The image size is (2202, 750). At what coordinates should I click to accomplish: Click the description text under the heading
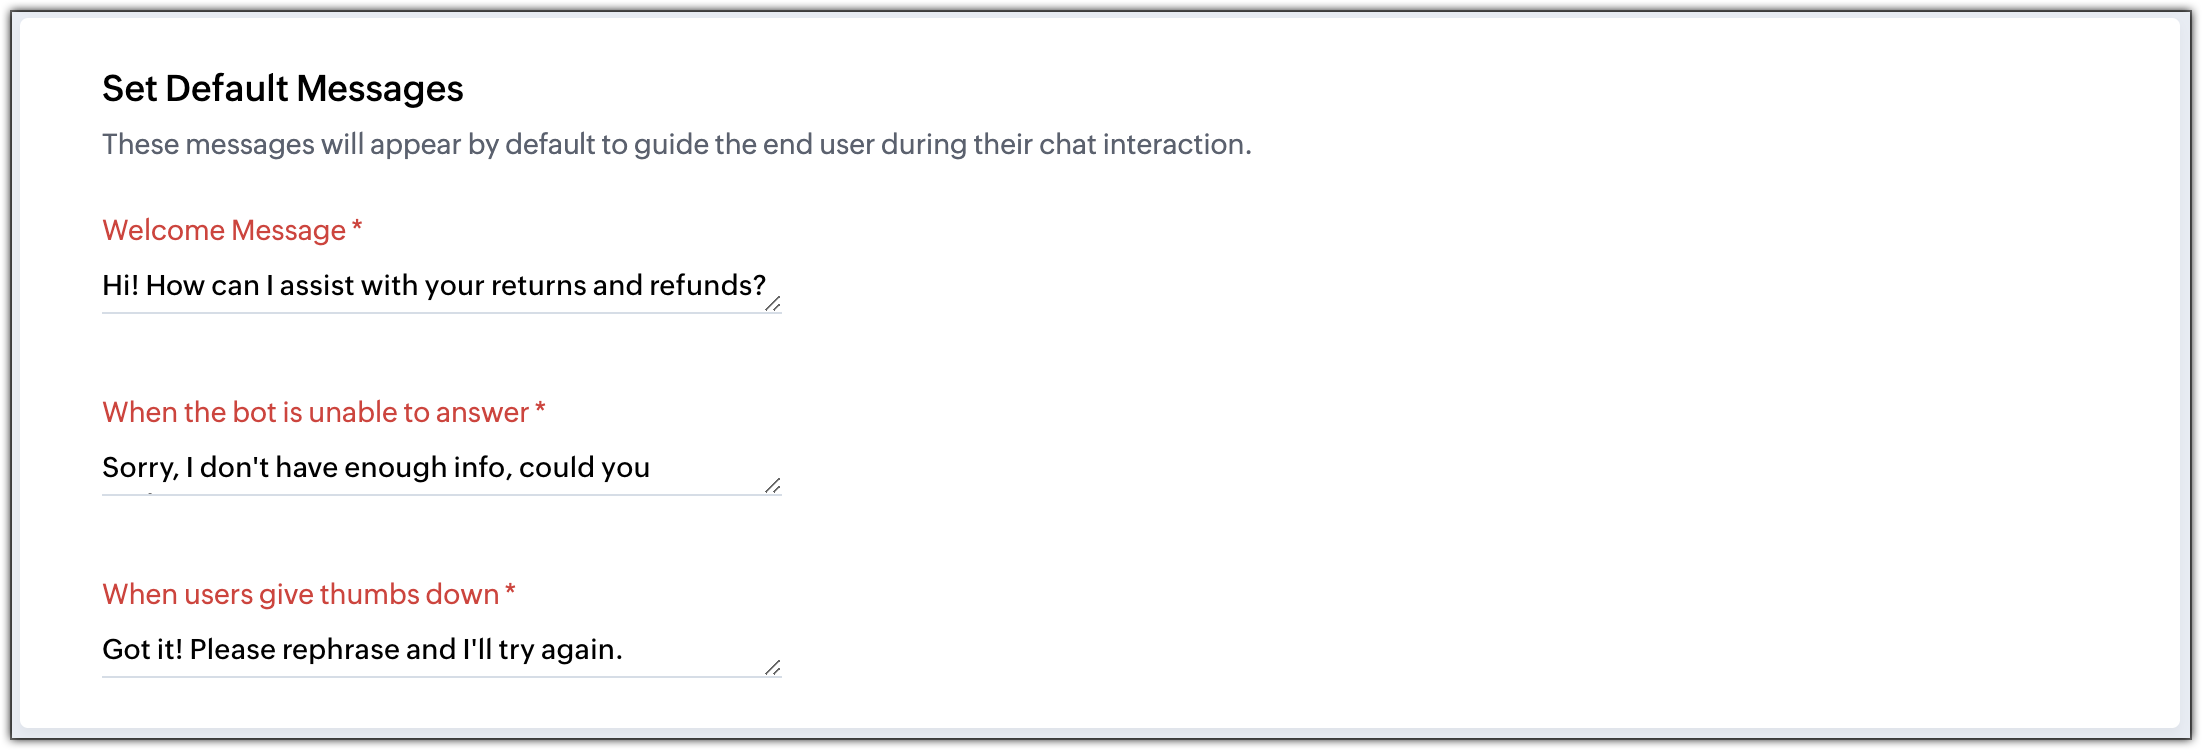click(x=676, y=145)
